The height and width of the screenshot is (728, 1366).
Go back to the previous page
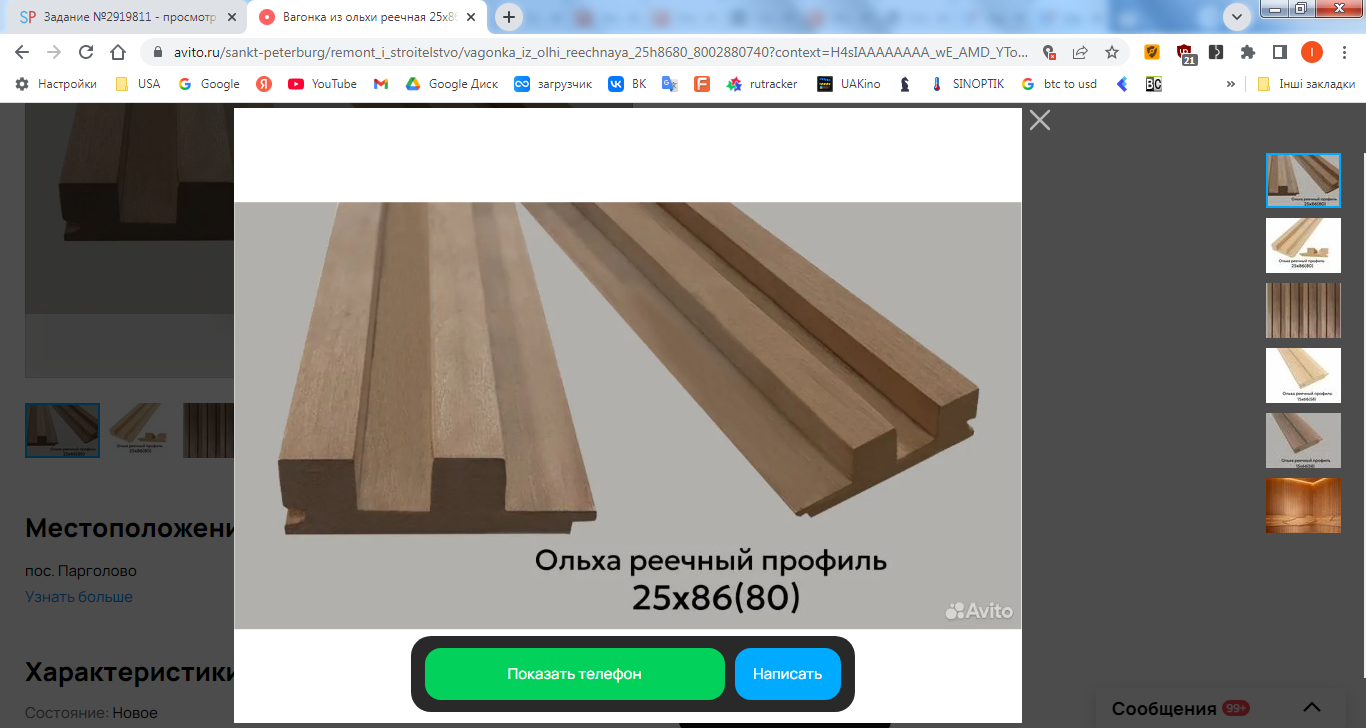click(21, 52)
